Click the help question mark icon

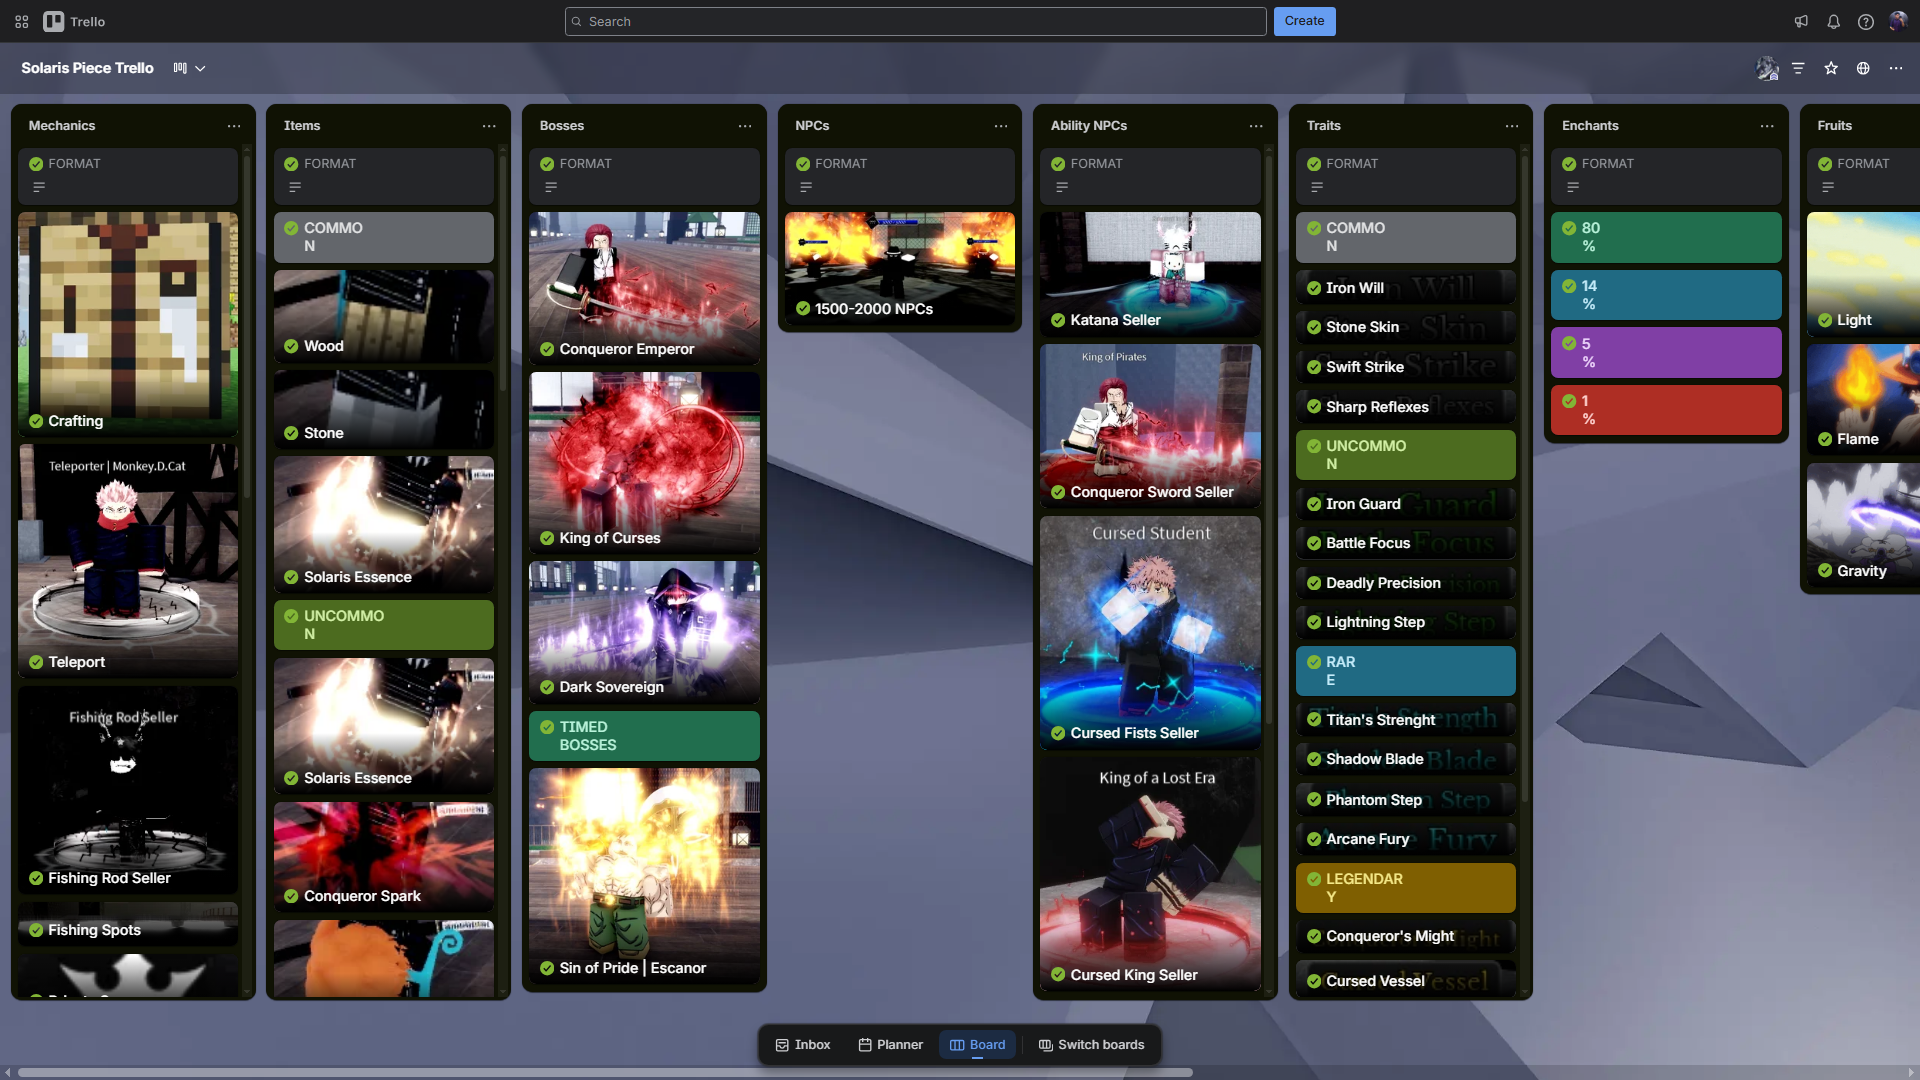1865,21
